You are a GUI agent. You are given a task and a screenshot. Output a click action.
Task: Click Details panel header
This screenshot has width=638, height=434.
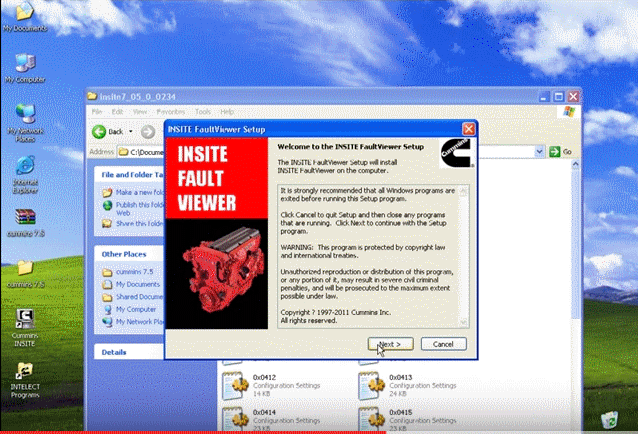click(x=129, y=352)
